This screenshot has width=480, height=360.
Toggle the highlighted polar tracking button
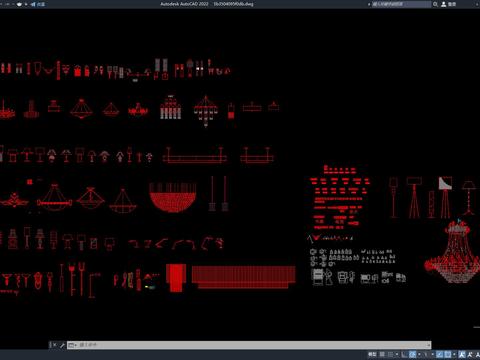tap(412, 354)
